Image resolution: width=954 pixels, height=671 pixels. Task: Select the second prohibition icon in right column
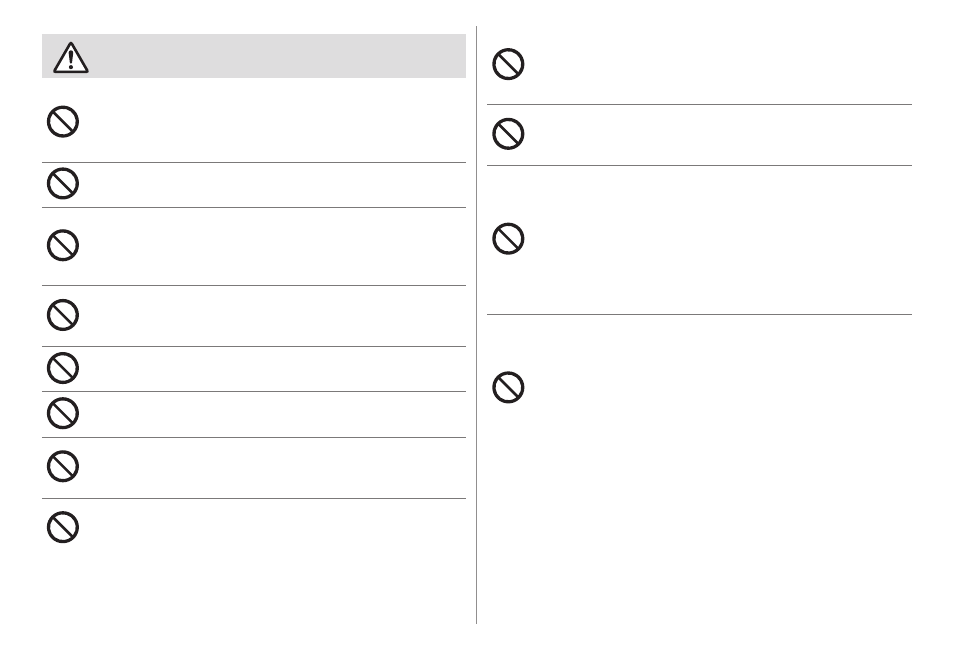pos(508,134)
